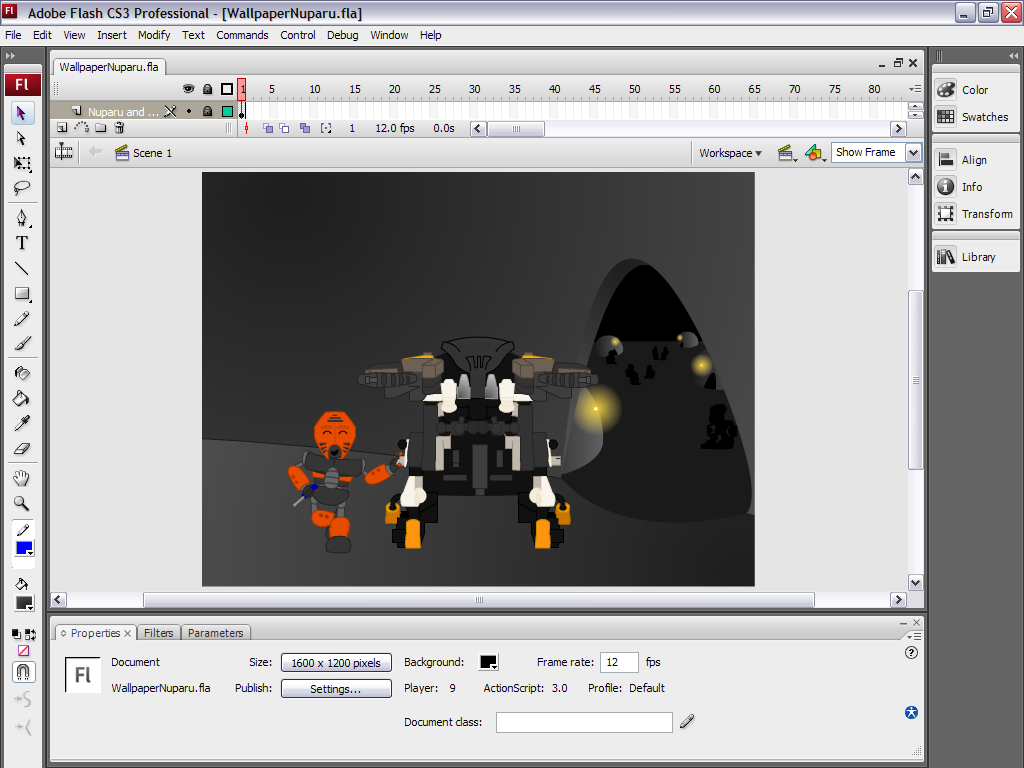Screen dimensions: 1024x768
Task: Toggle show/hide all layers eye icon
Action: click(188, 89)
